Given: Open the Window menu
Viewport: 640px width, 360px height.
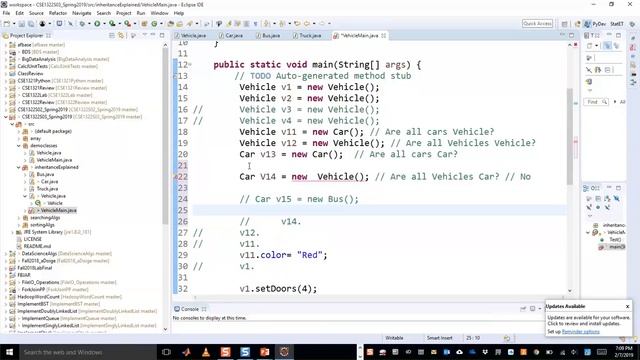Looking at the screenshot, I should 159,13.
